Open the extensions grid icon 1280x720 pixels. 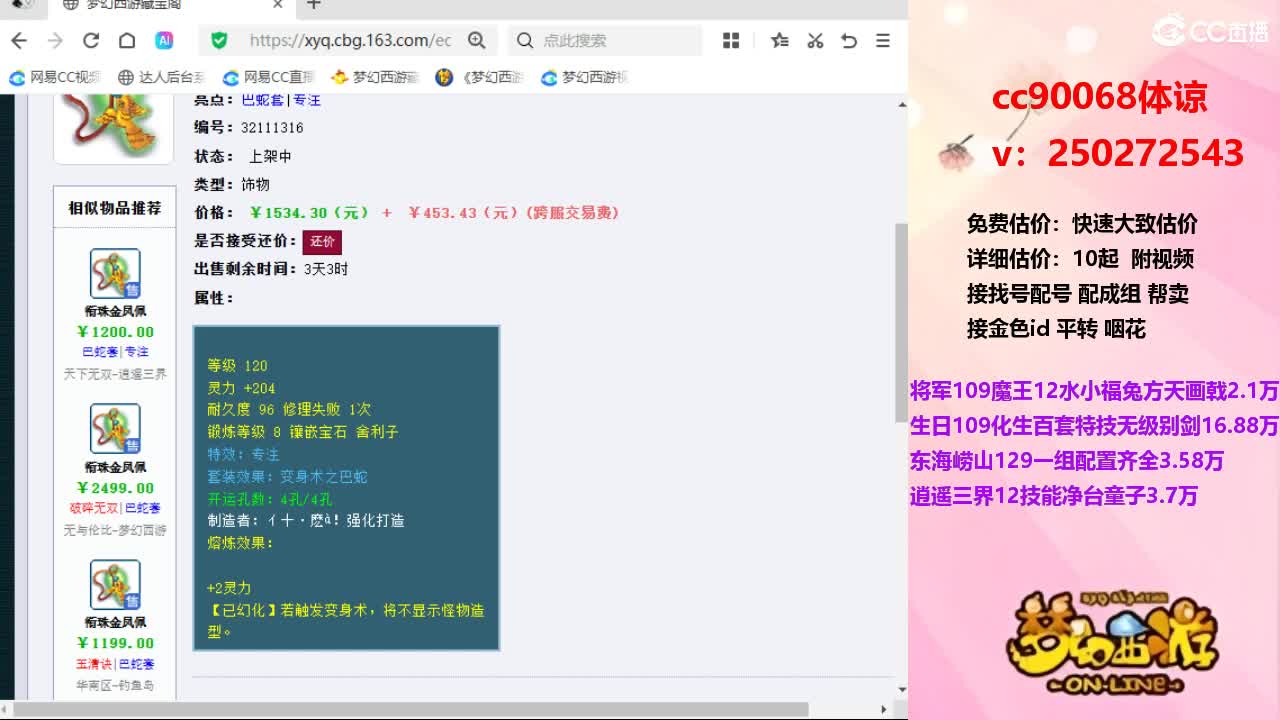(731, 40)
